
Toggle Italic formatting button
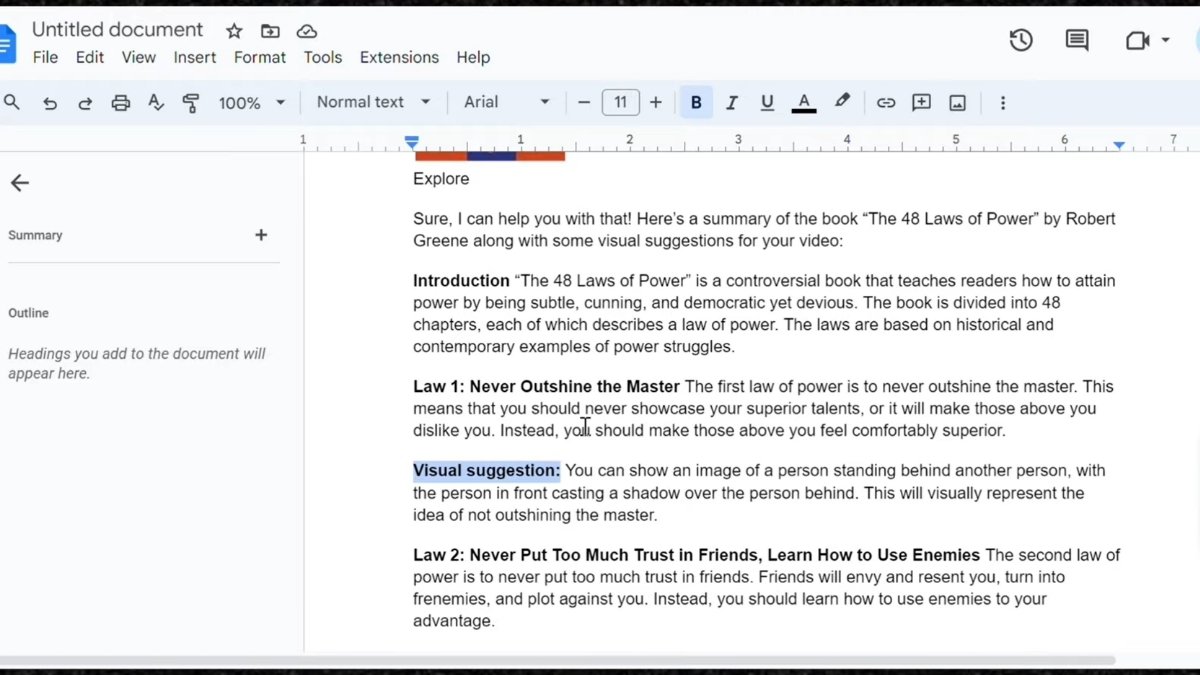click(732, 103)
